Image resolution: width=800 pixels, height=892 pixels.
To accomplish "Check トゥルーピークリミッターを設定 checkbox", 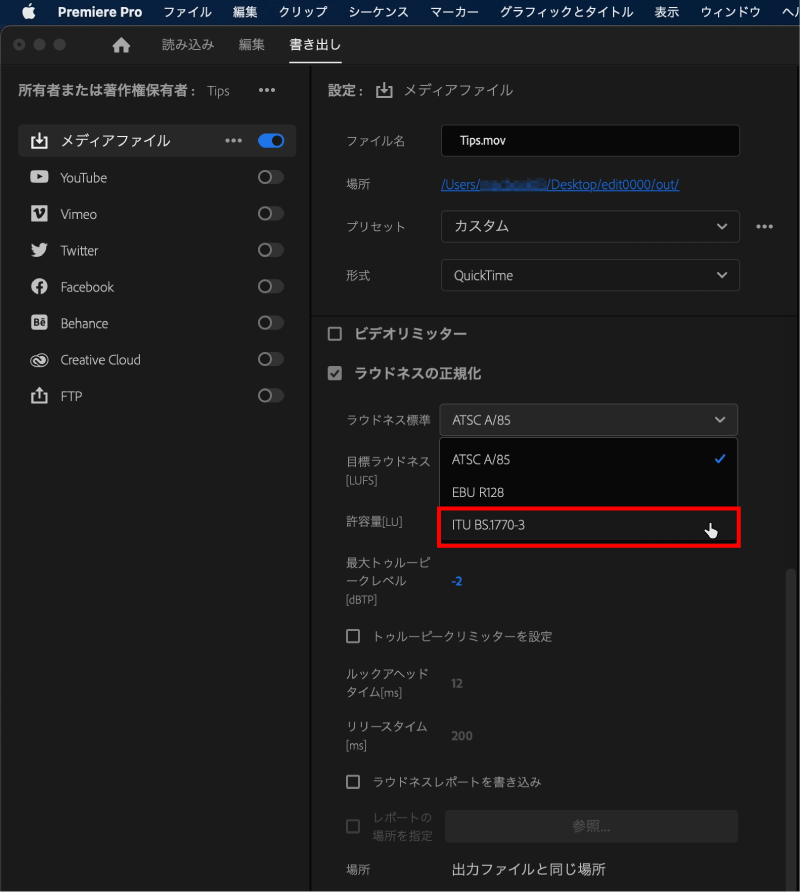I will 353,636.
